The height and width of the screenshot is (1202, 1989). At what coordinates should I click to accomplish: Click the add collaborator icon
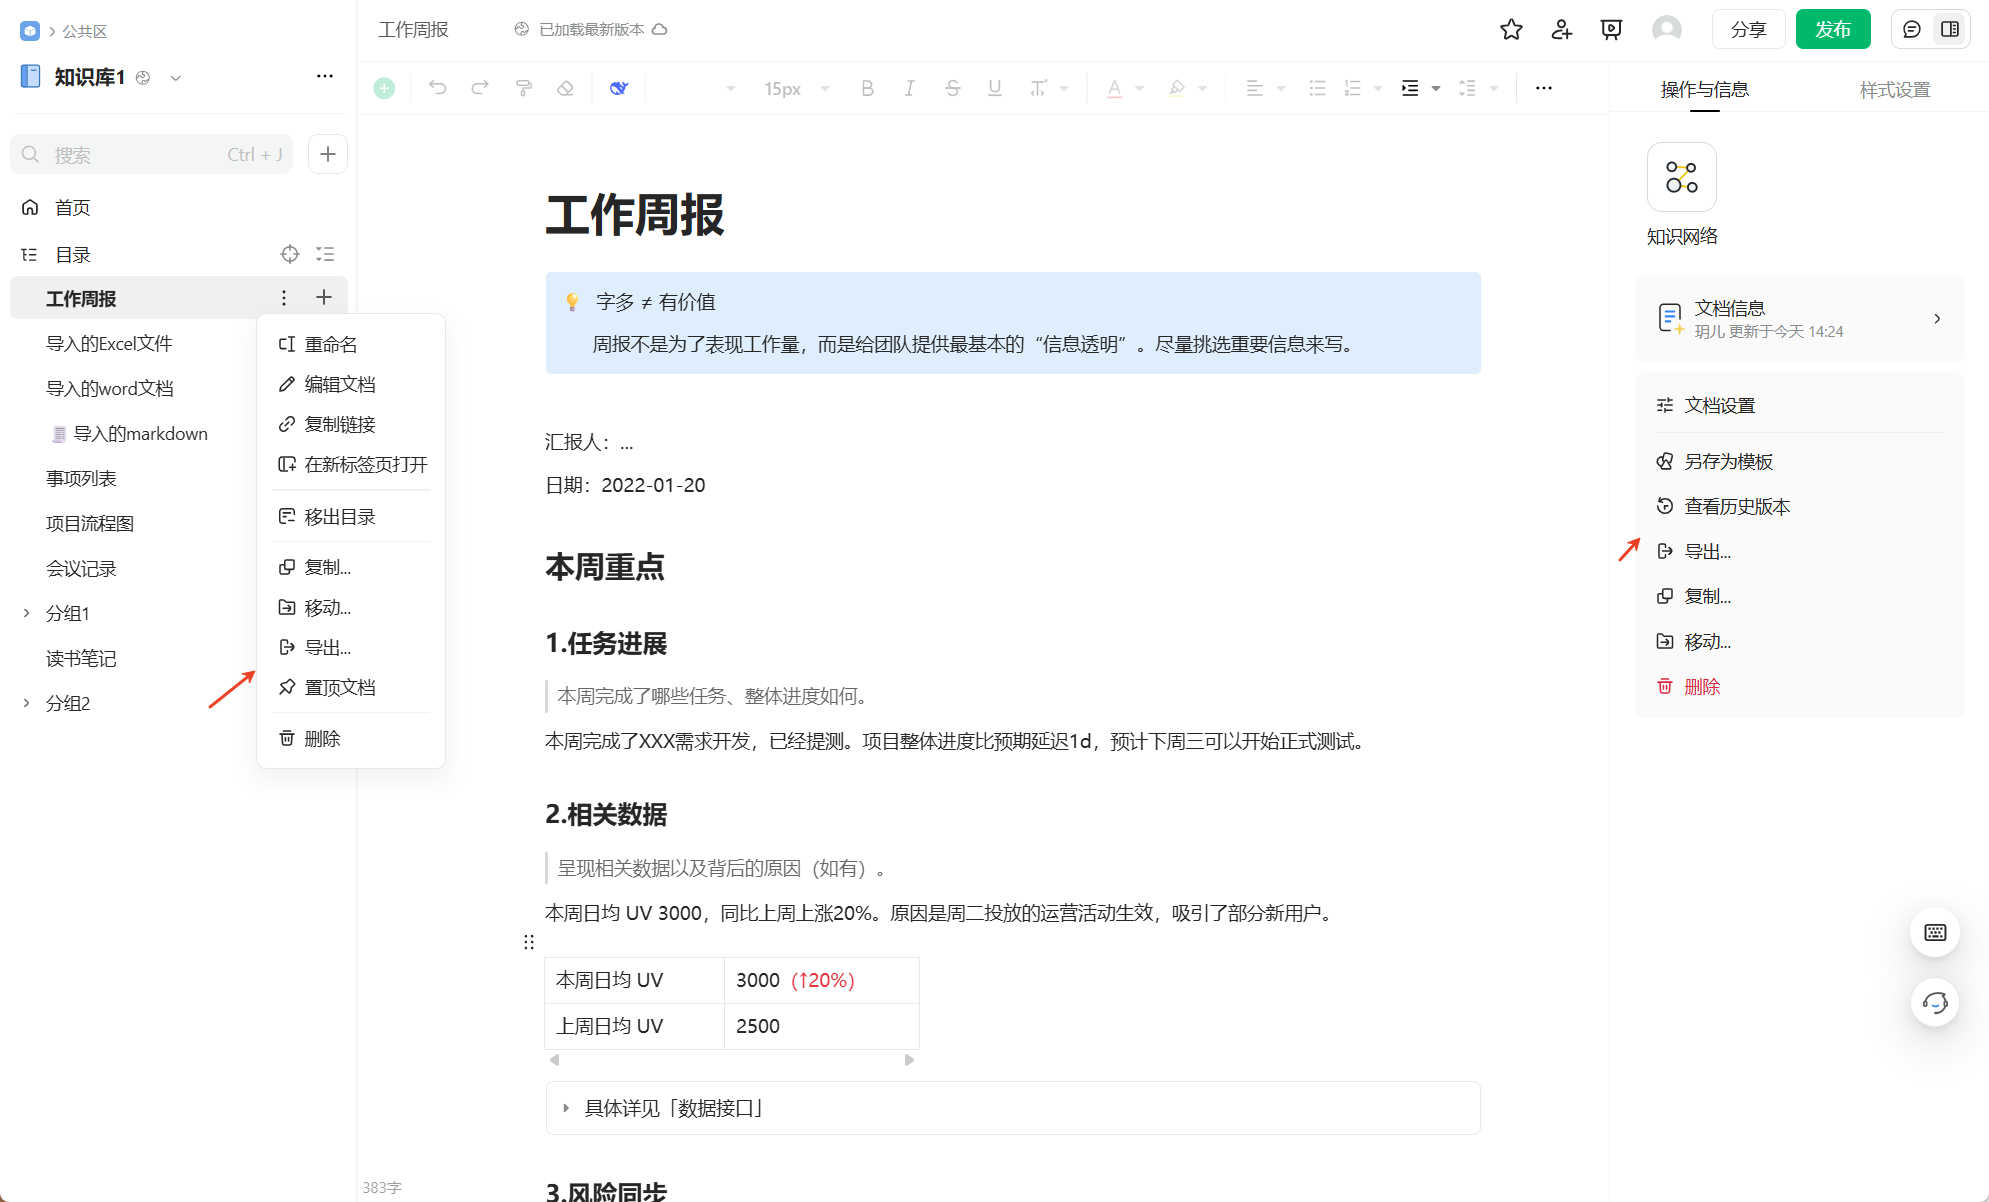[x=1561, y=29]
